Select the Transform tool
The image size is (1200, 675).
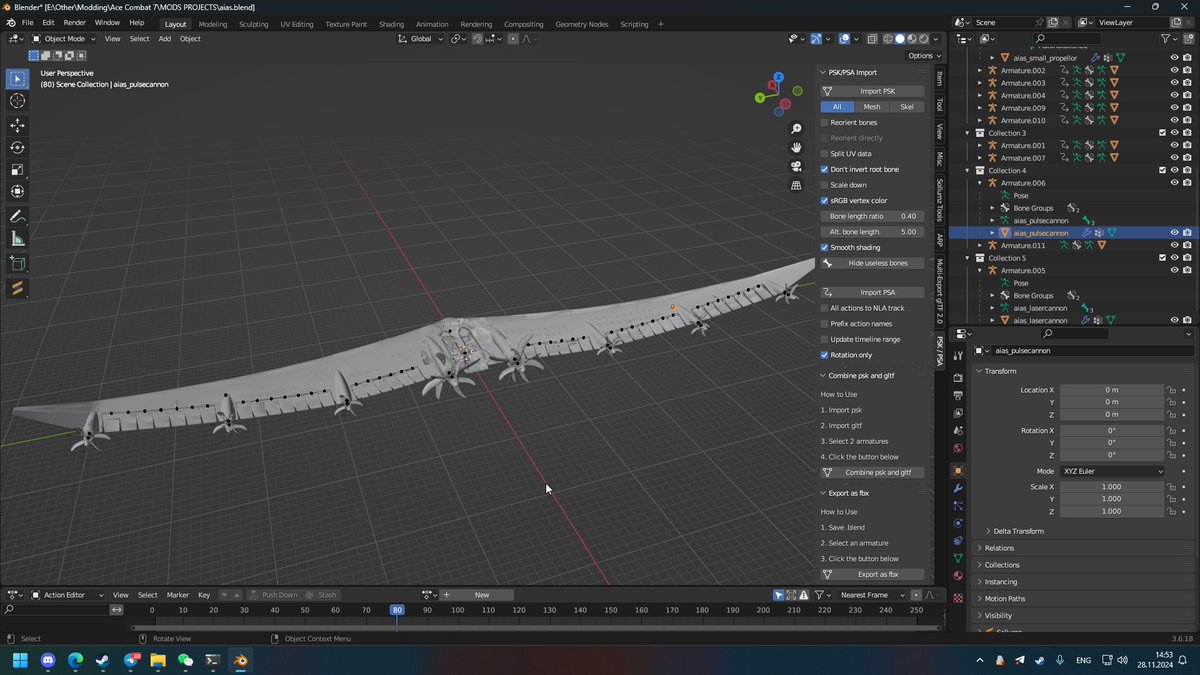[18, 191]
